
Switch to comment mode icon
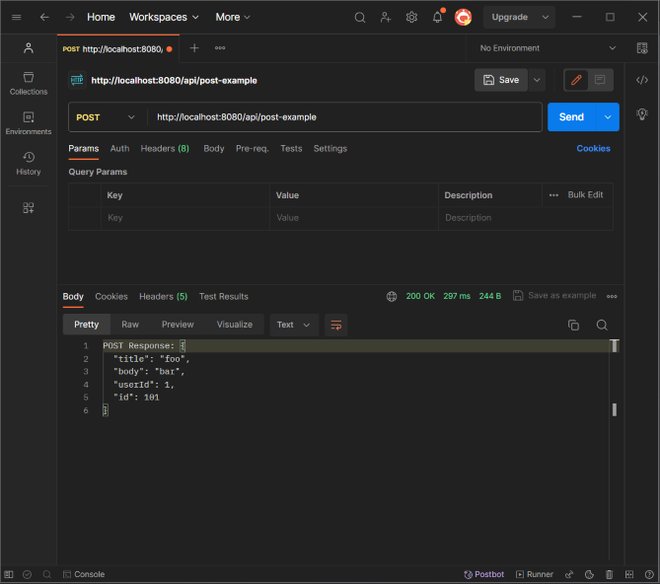click(600, 80)
